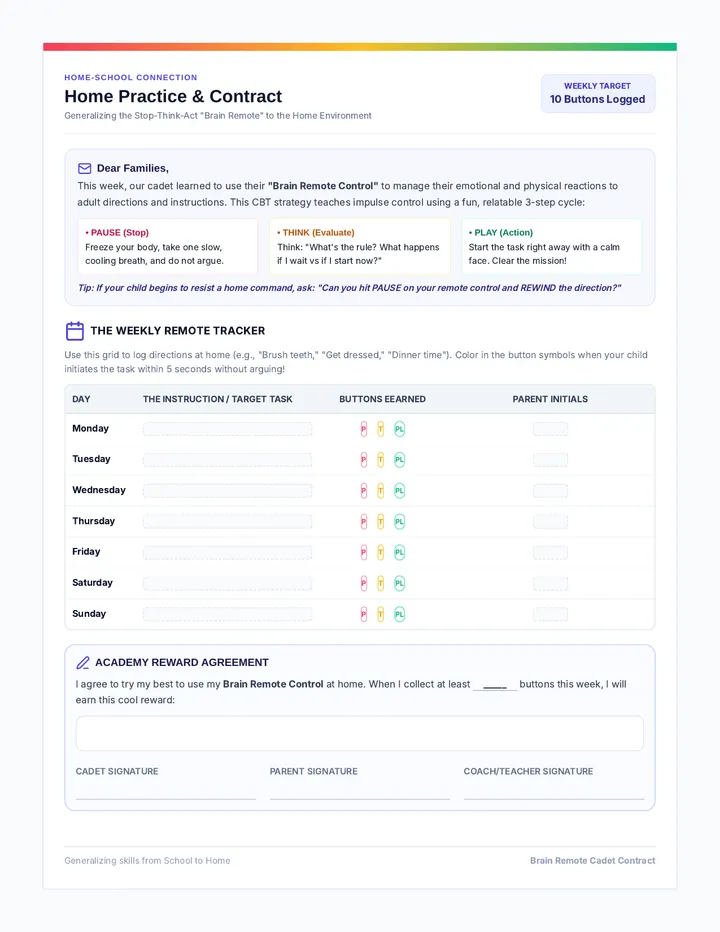The width and height of the screenshot is (720, 932).
Task: Color Tuesday's yellow T think button
Action: point(381,460)
